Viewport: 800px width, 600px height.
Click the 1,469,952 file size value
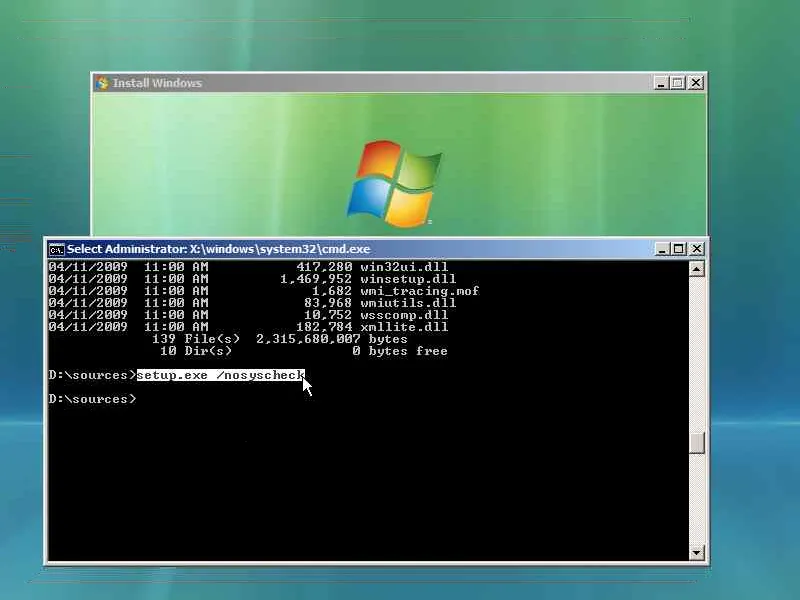click(x=316, y=279)
